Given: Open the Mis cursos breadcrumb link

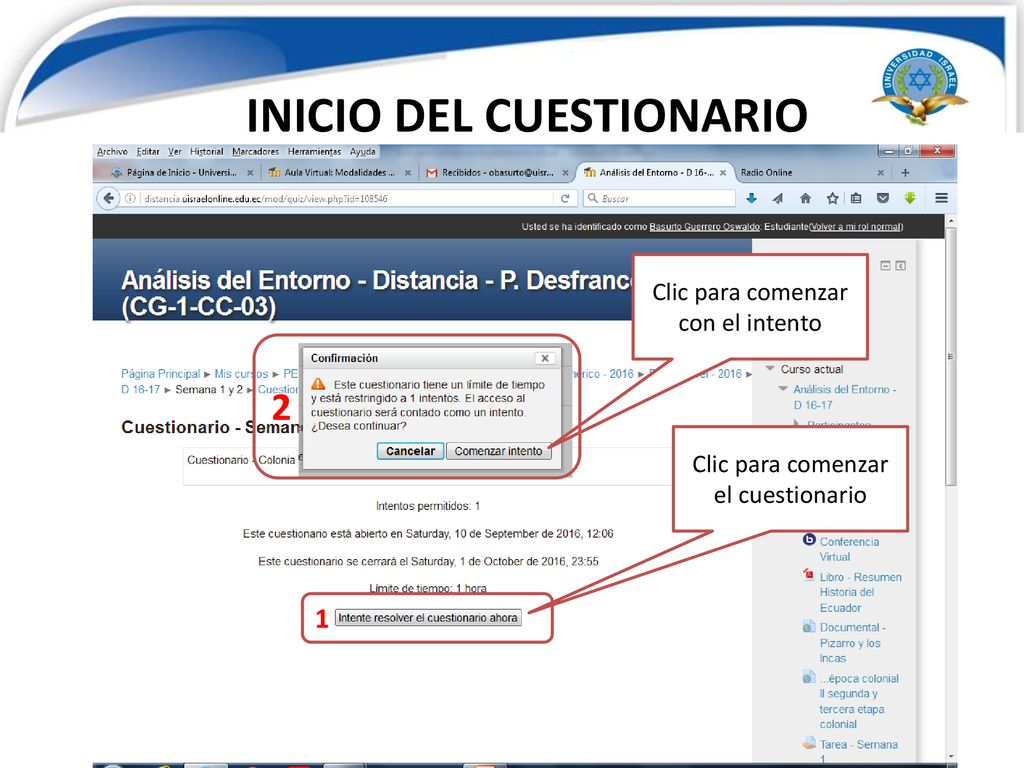Looking at the screenshot, I should click(241, 374).
